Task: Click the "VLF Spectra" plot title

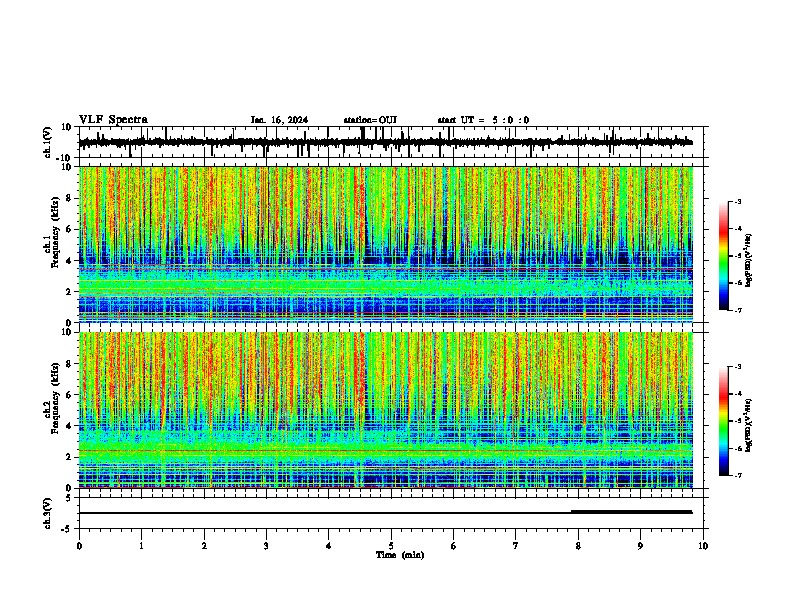Action: coord(113,120)
